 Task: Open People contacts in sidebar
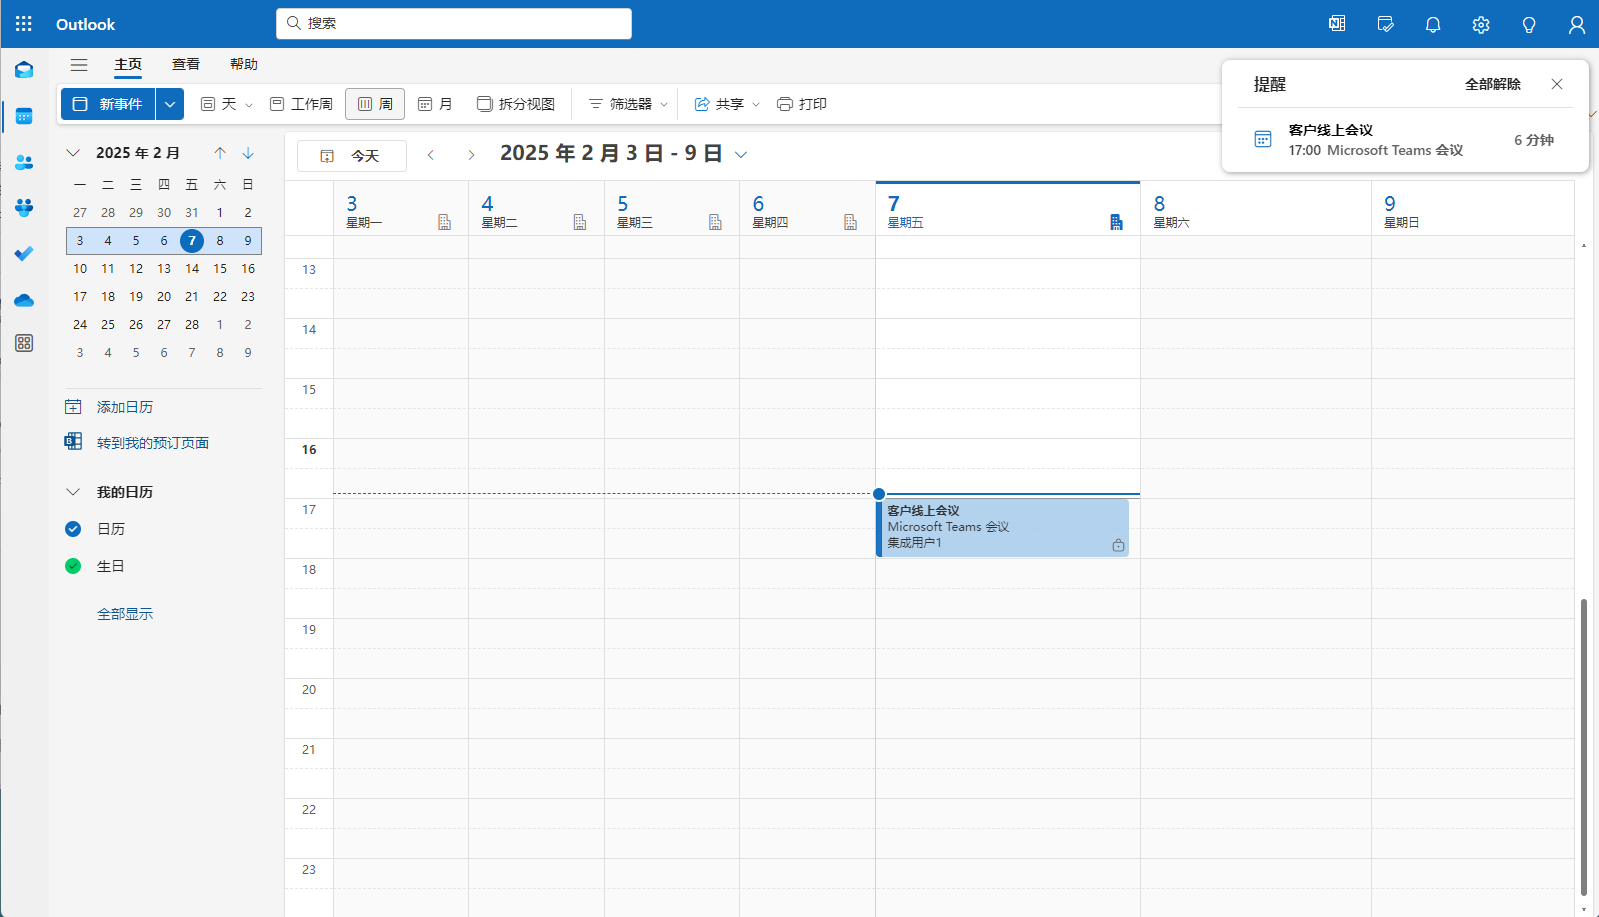pos(24,162)
